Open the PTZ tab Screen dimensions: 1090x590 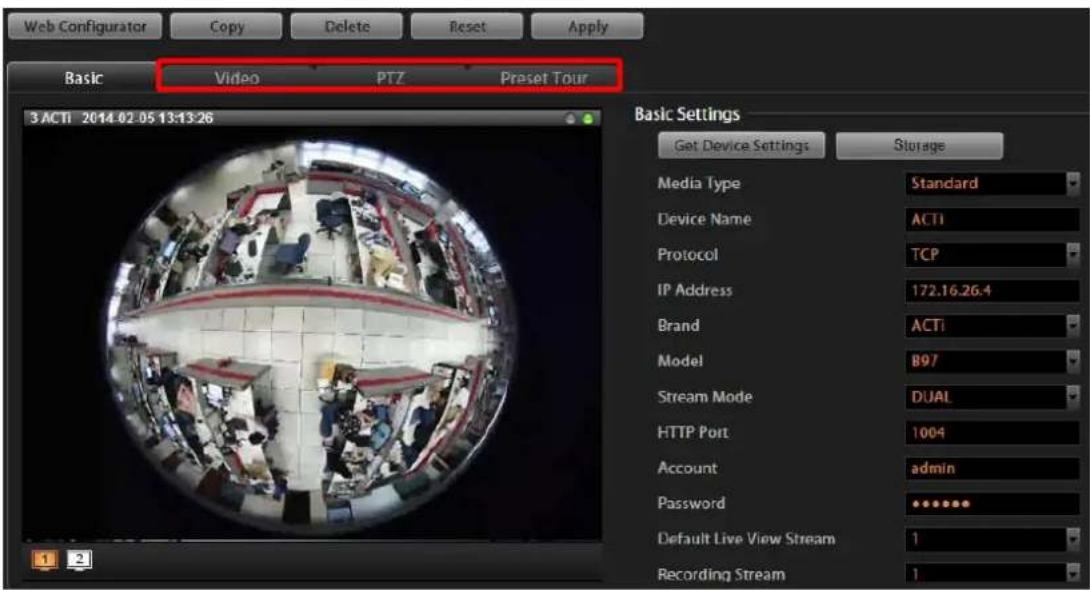[390, 77]
